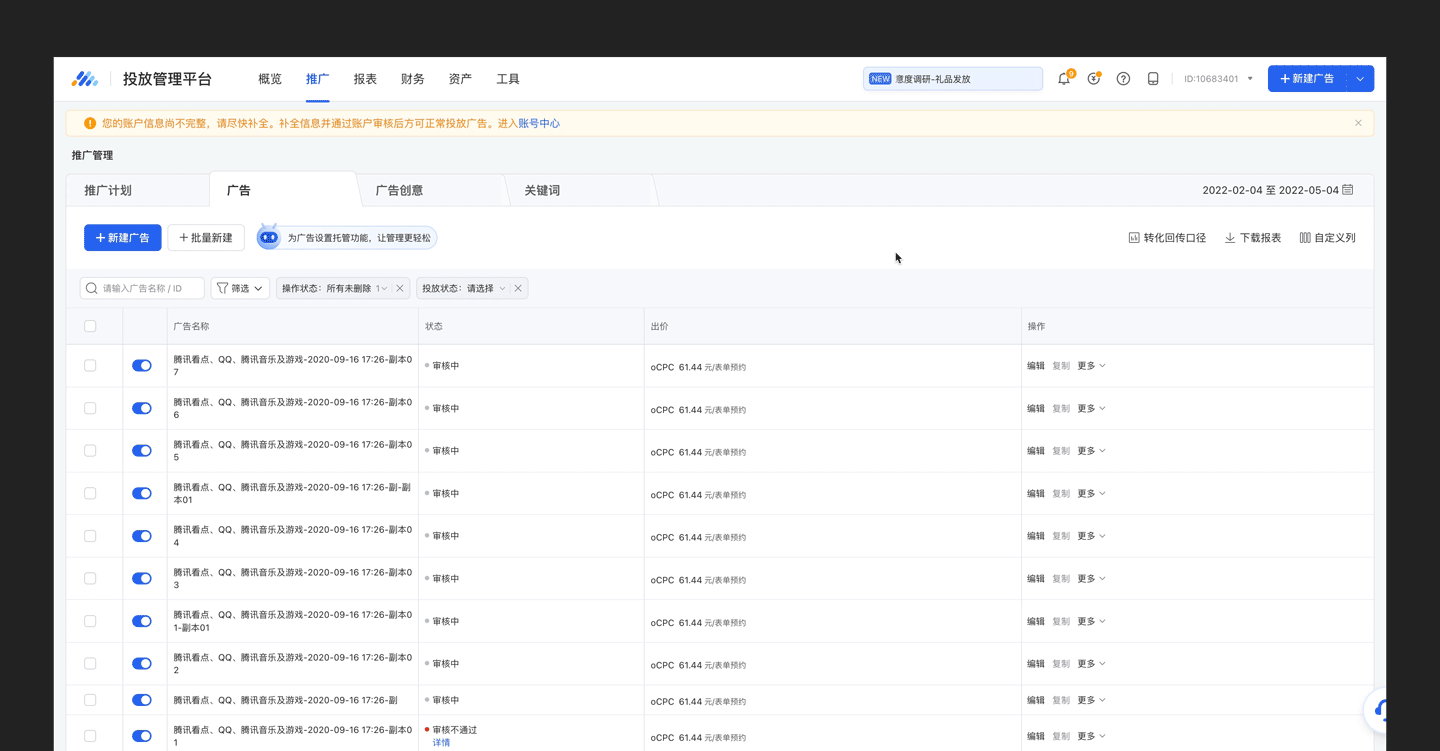Click the 批量新建 button

(206, 238)
